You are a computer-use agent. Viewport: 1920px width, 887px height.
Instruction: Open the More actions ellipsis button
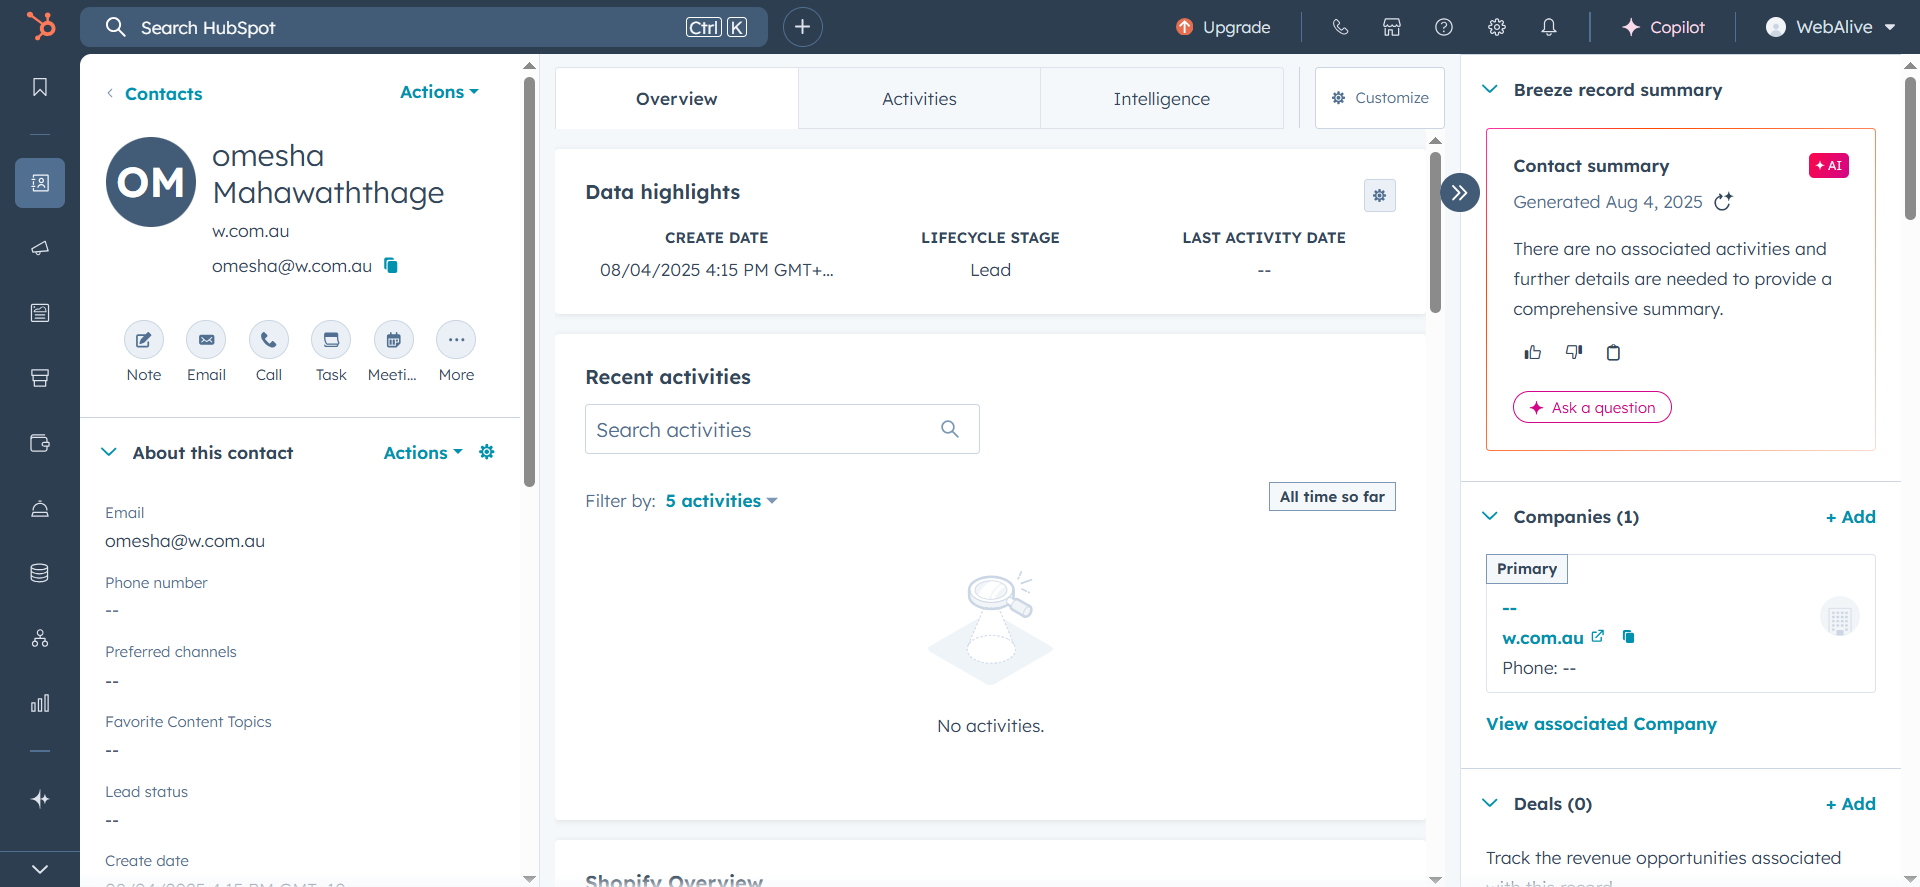(x=456, y=340)
